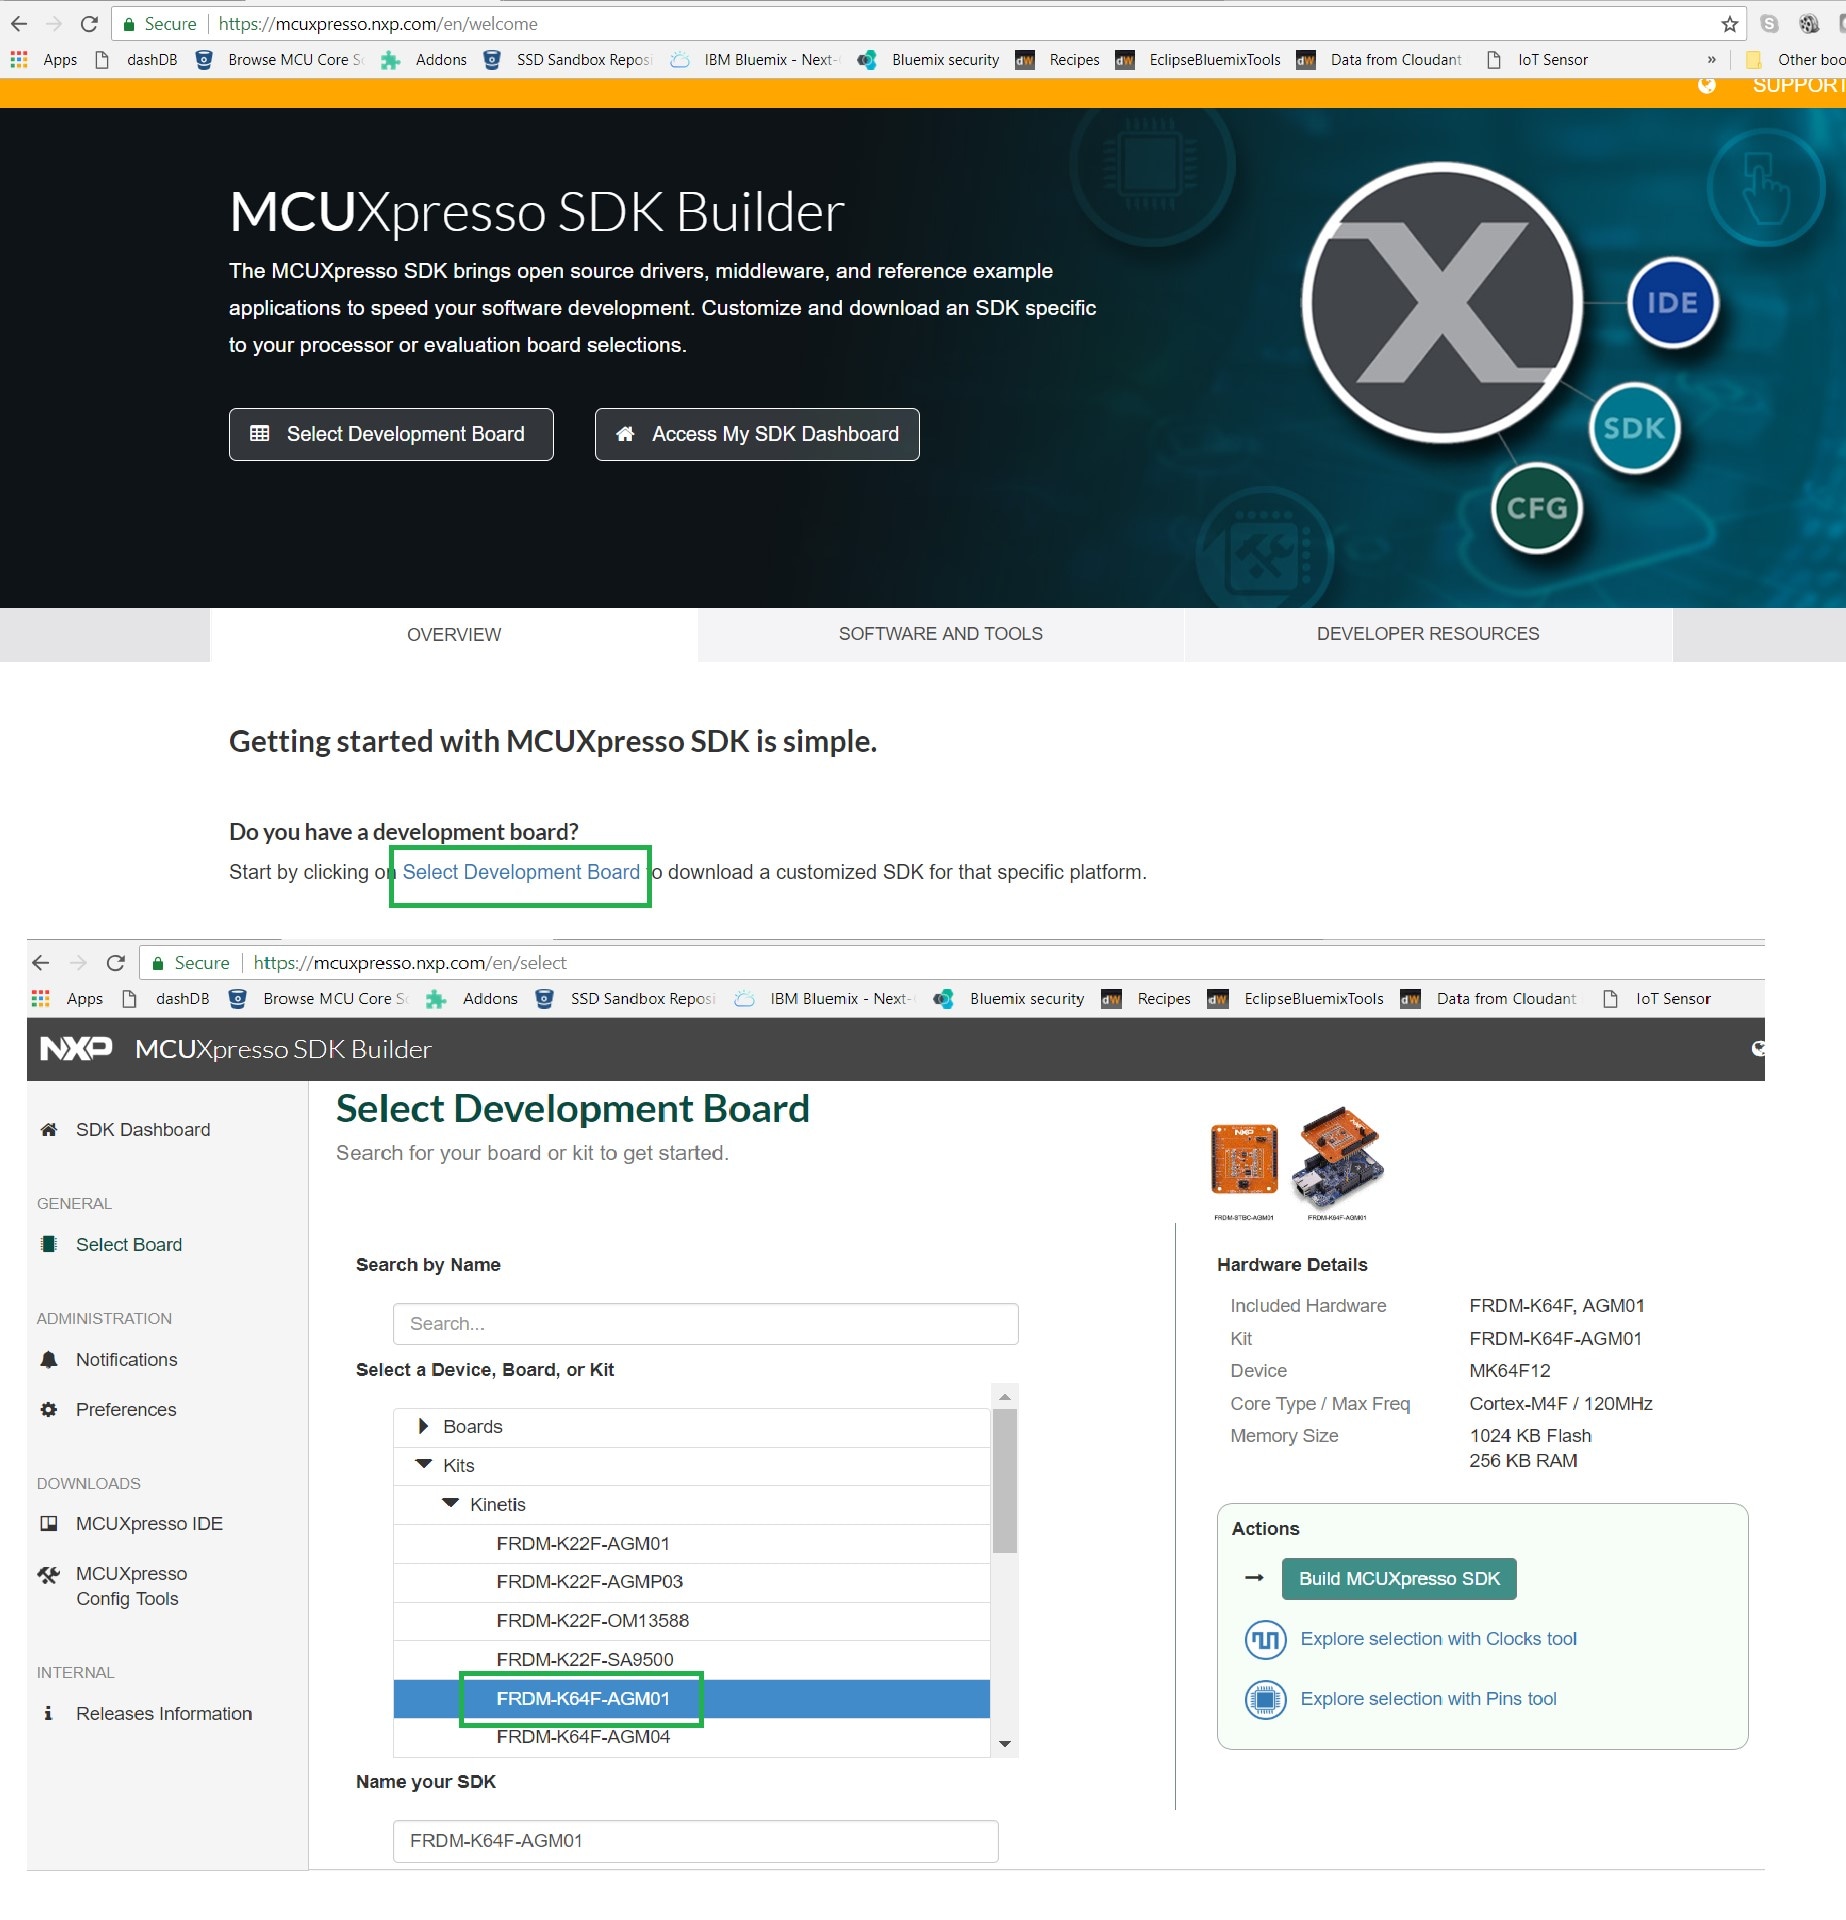1846x1920 pixels.
Task: Open Notifications via the bell icon
Action: tap(47, 1359)
